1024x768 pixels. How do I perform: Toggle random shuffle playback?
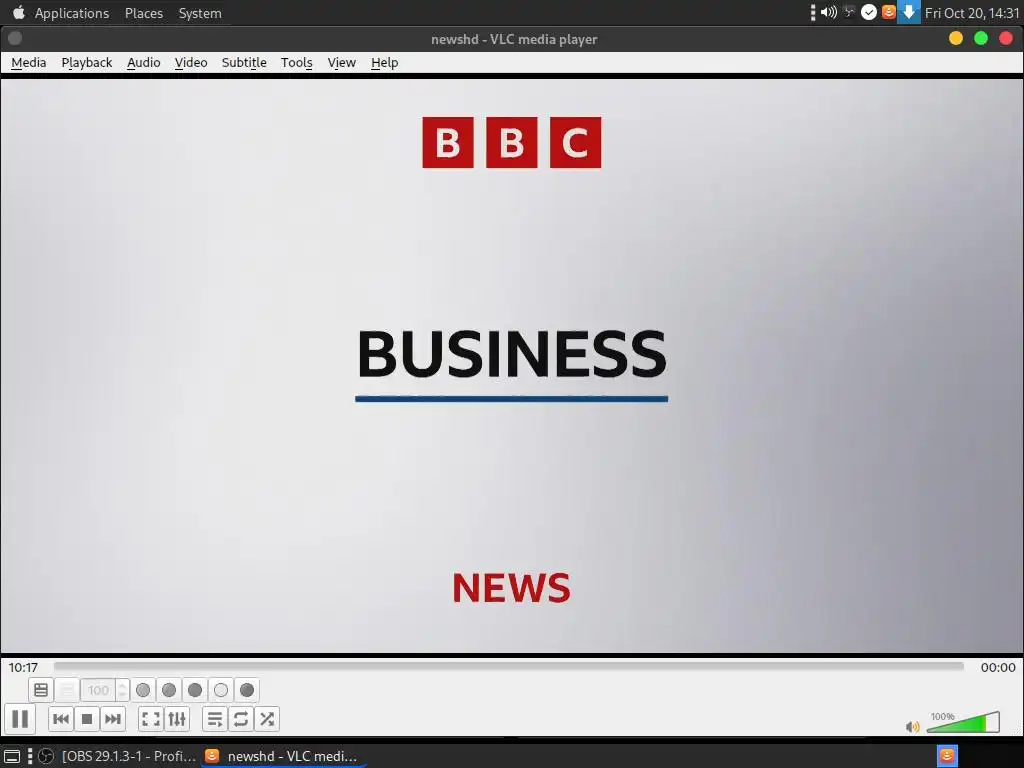pos(267,719)
